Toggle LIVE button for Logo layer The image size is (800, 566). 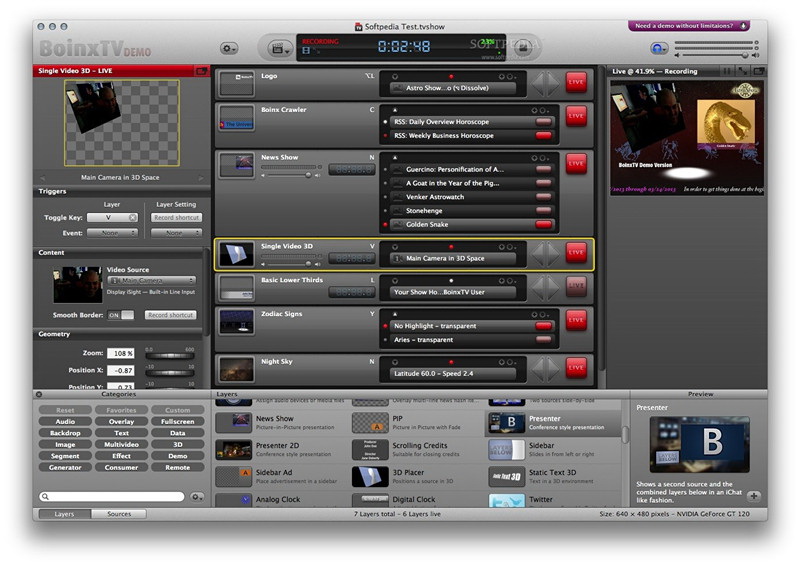point(576,82)
